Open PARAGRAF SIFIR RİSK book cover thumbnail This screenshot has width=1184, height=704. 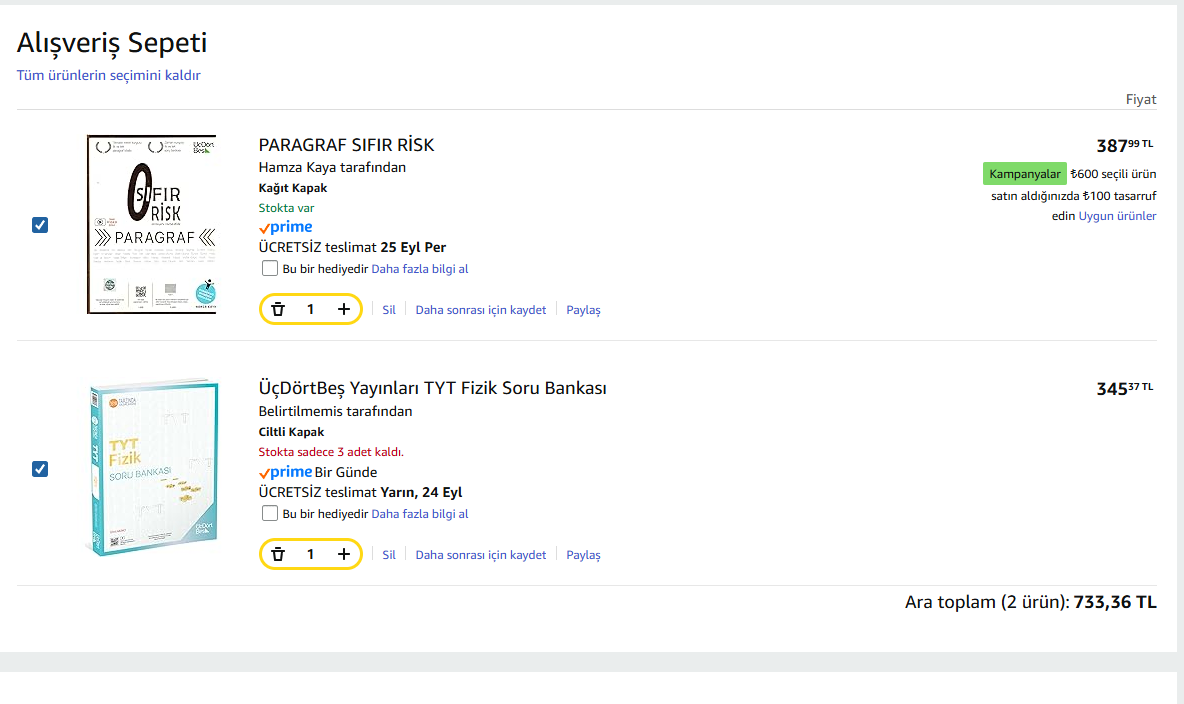151,225
